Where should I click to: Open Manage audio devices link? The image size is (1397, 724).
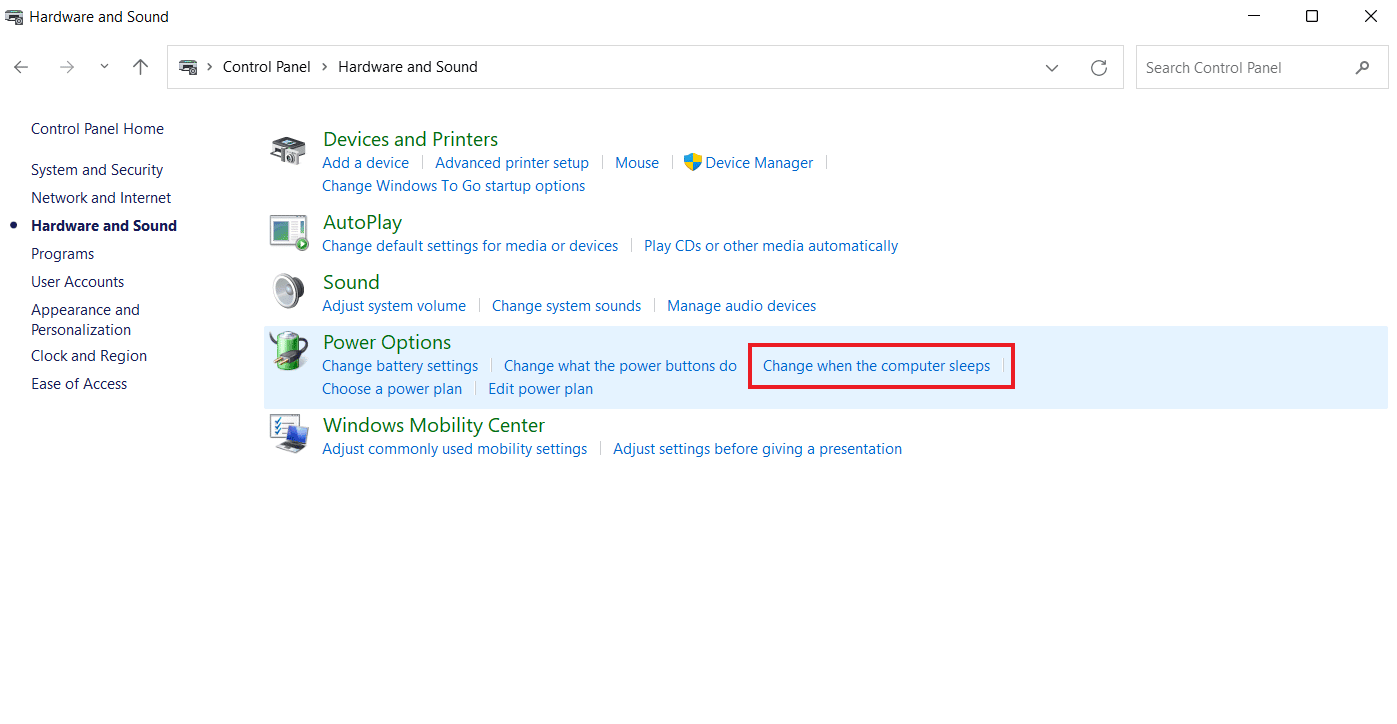point(741,306)
